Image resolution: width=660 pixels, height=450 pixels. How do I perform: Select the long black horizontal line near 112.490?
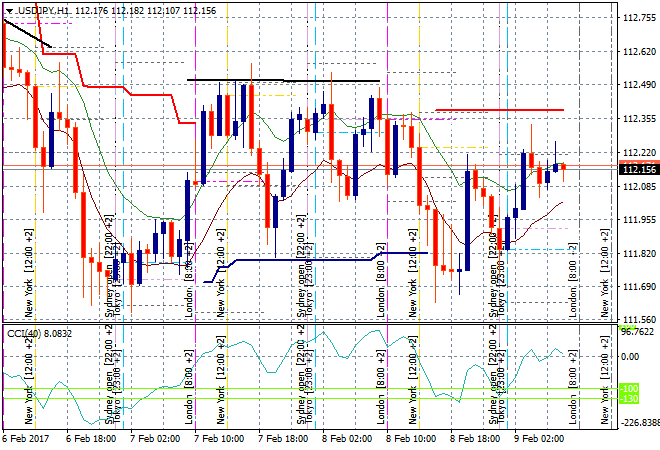coord(283,80)
